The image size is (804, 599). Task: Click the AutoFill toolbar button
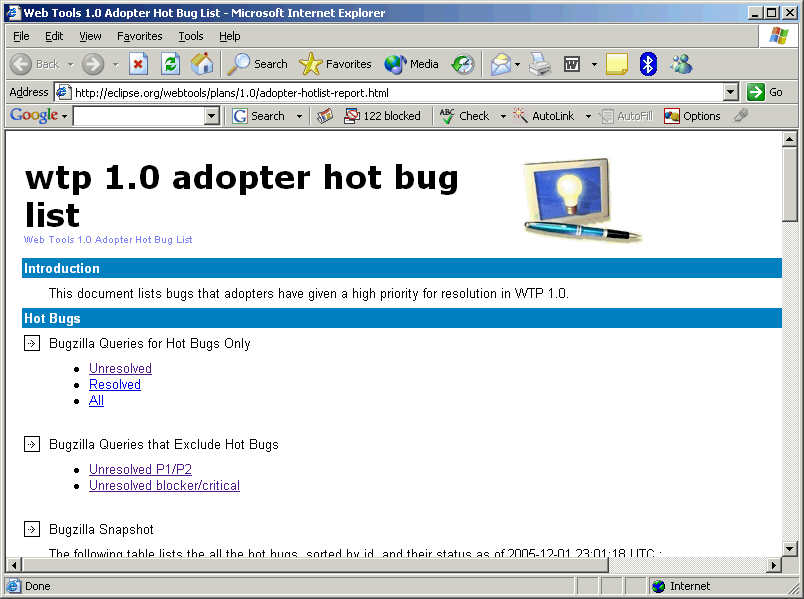(627, 116)
